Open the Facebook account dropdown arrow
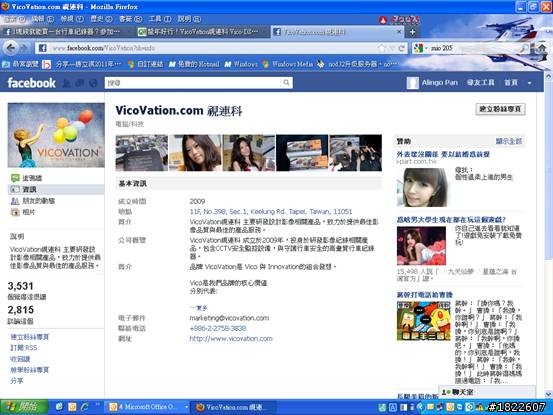Screen dimensions: 553x415 (529, 83)
